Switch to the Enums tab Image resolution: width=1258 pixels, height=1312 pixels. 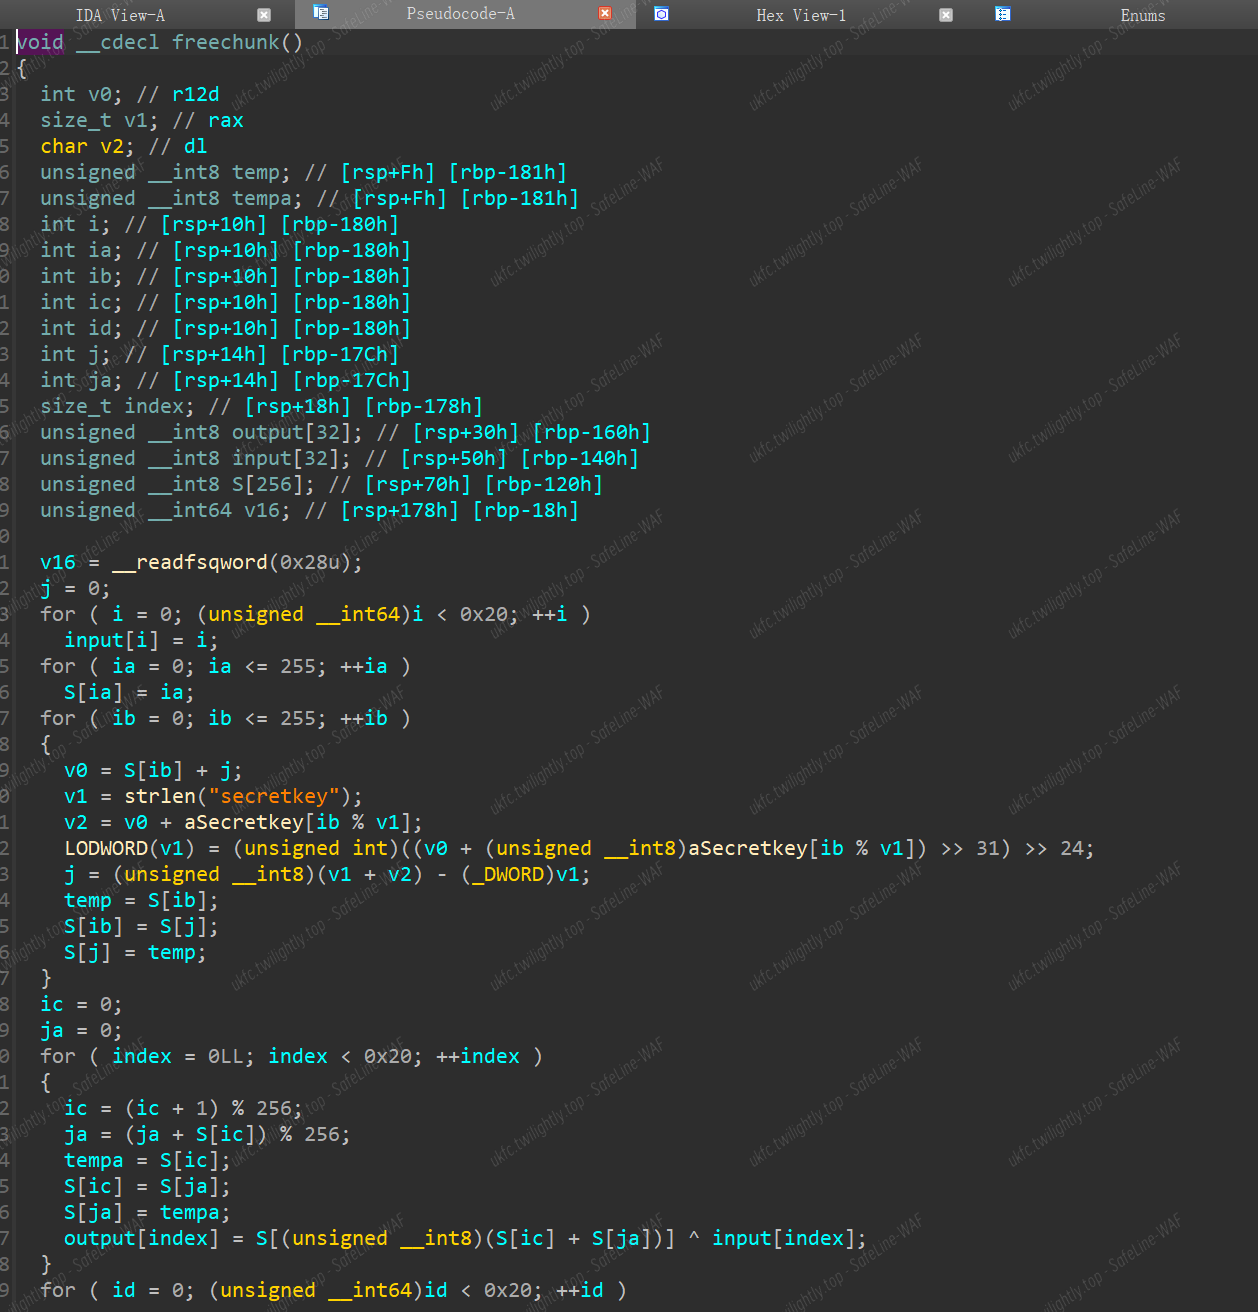tap(1142, 15)
